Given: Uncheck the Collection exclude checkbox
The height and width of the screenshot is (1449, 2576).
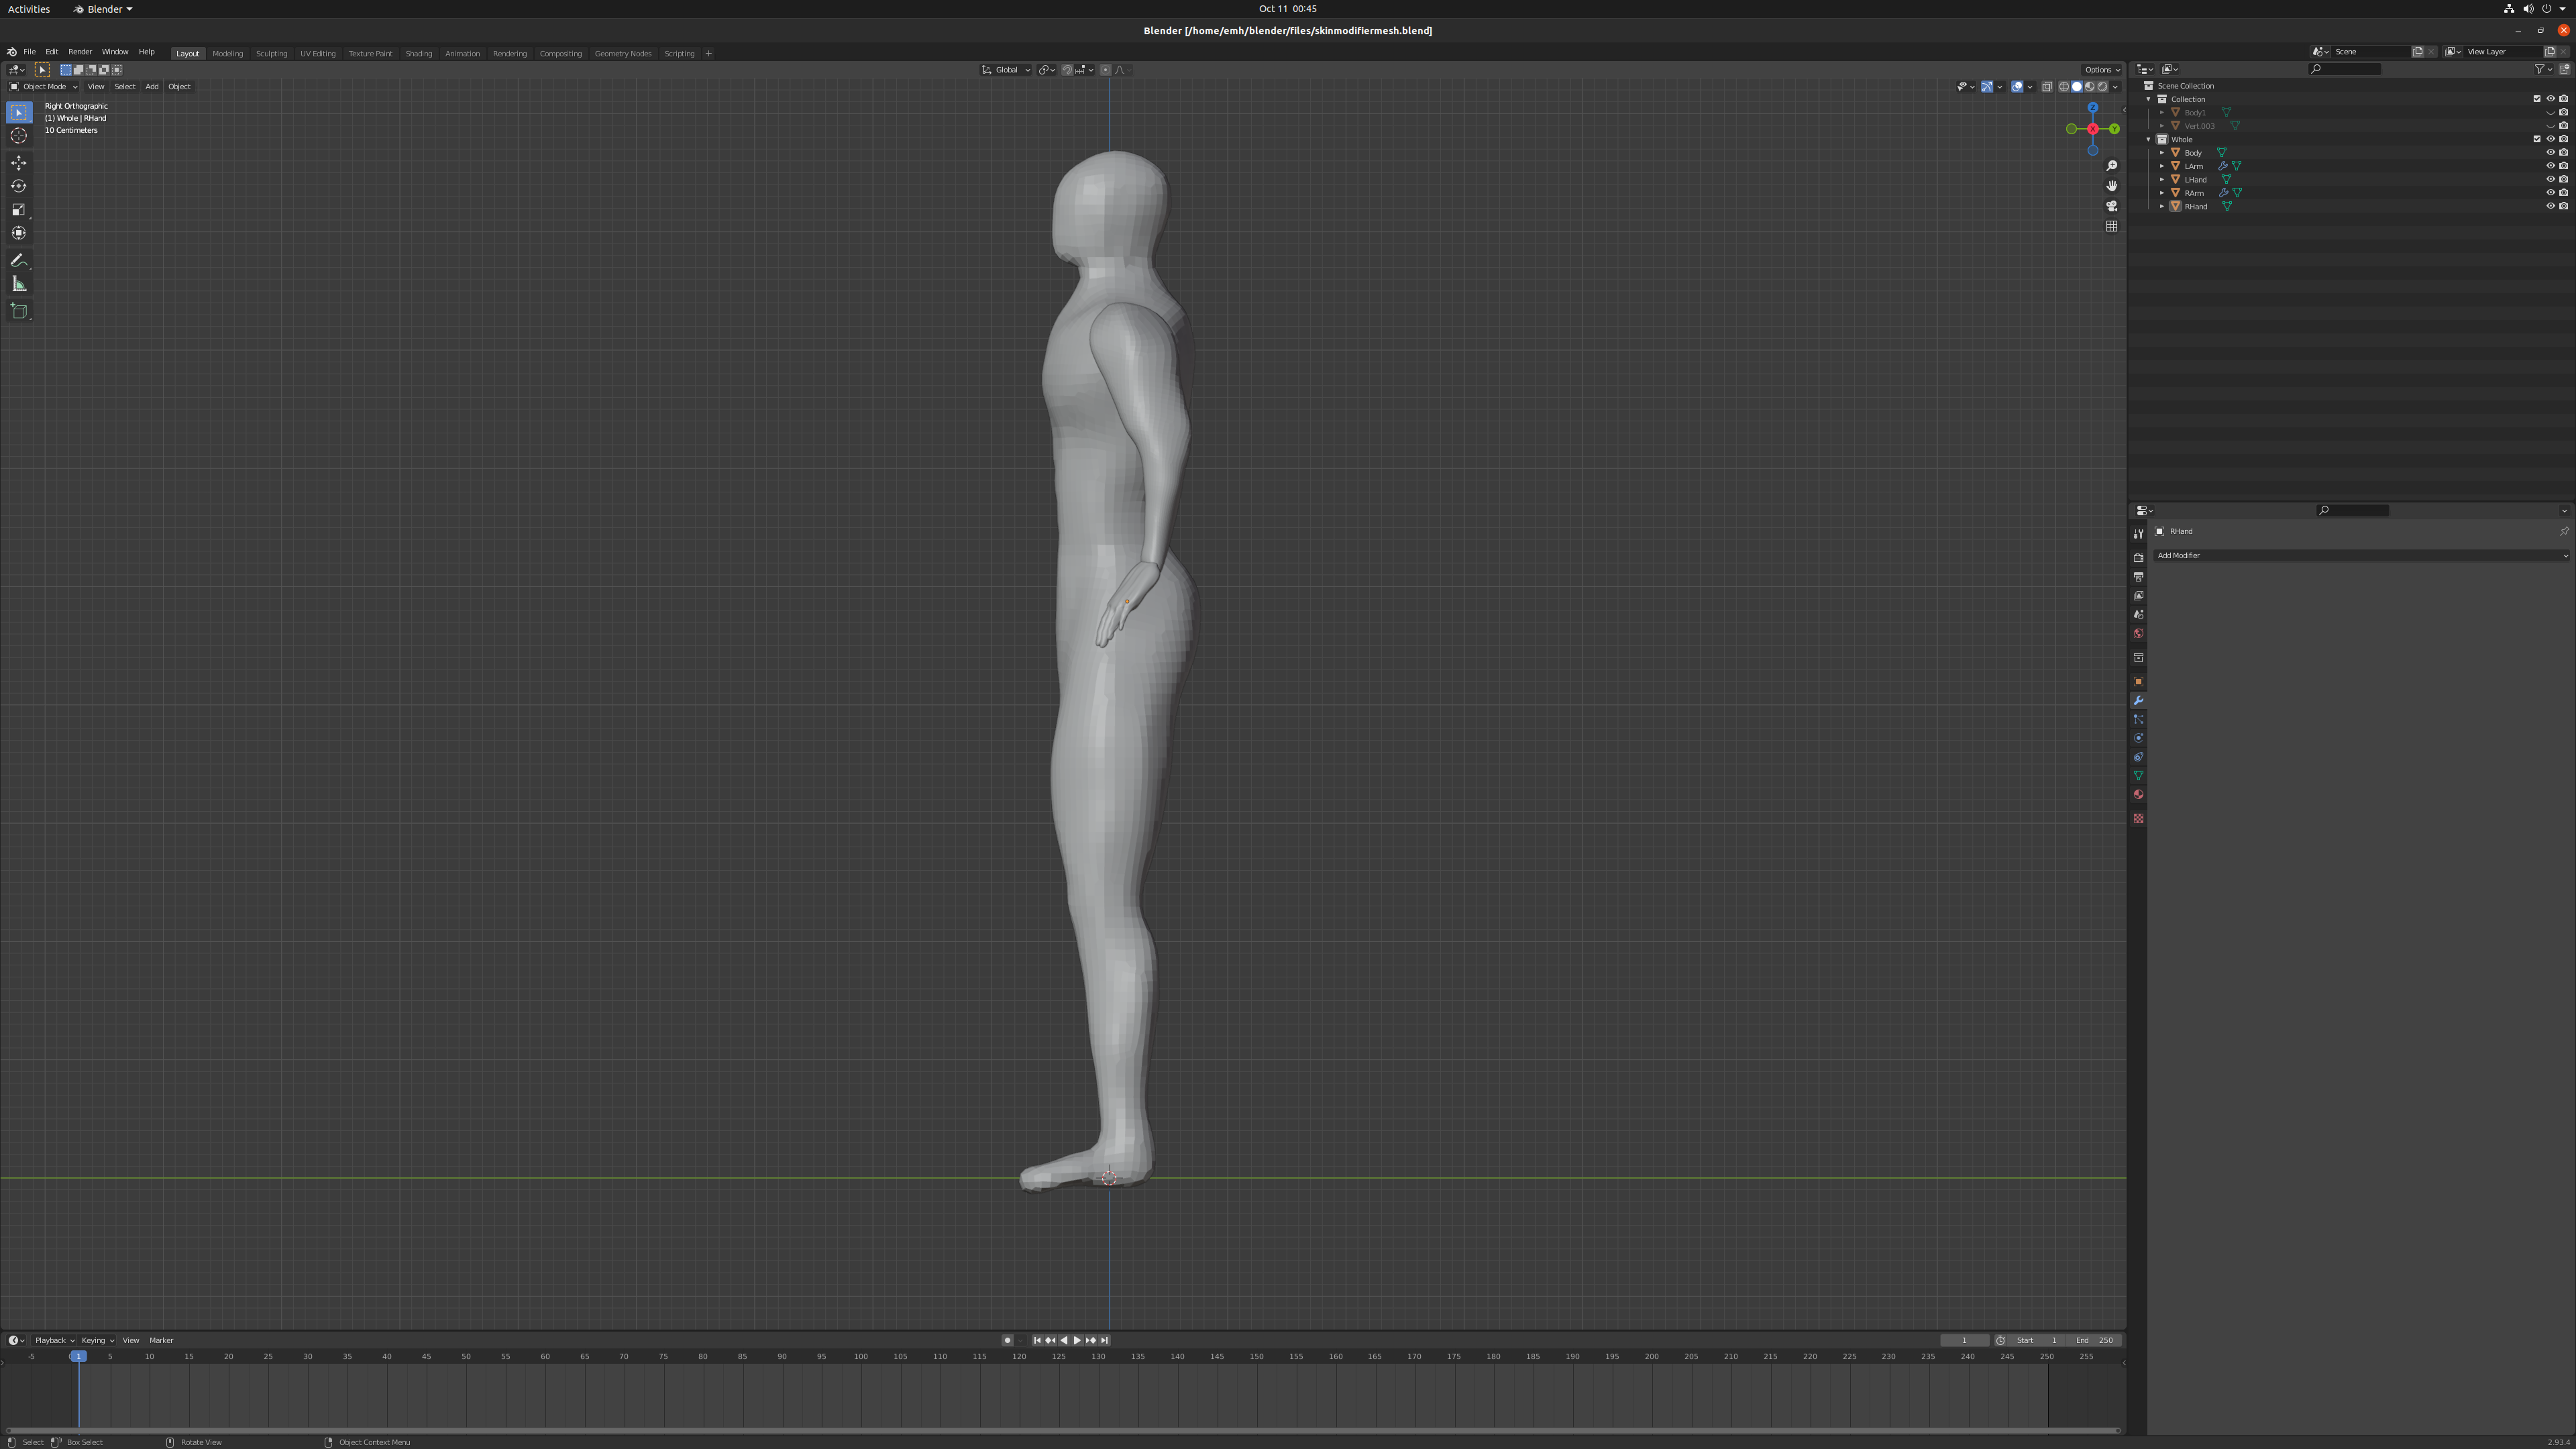Looking at the screenshot, I should (x=2537, y=99).
